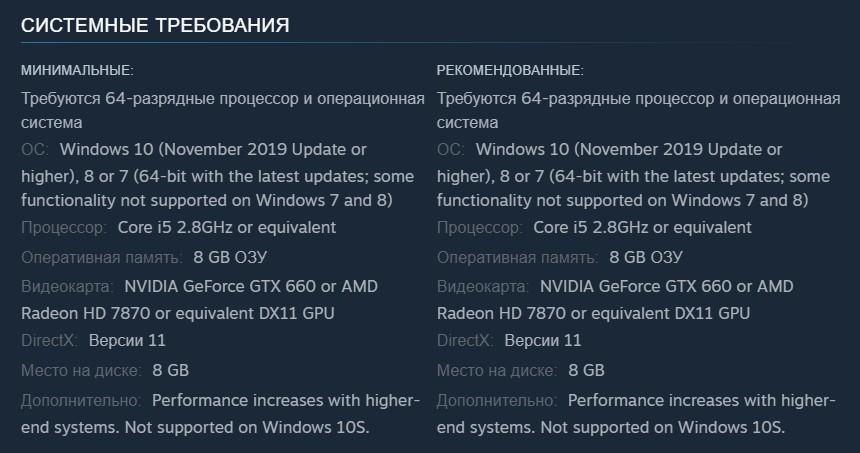
Task: Click Версии 11 value in recommended column
Action: pos(542,341)
